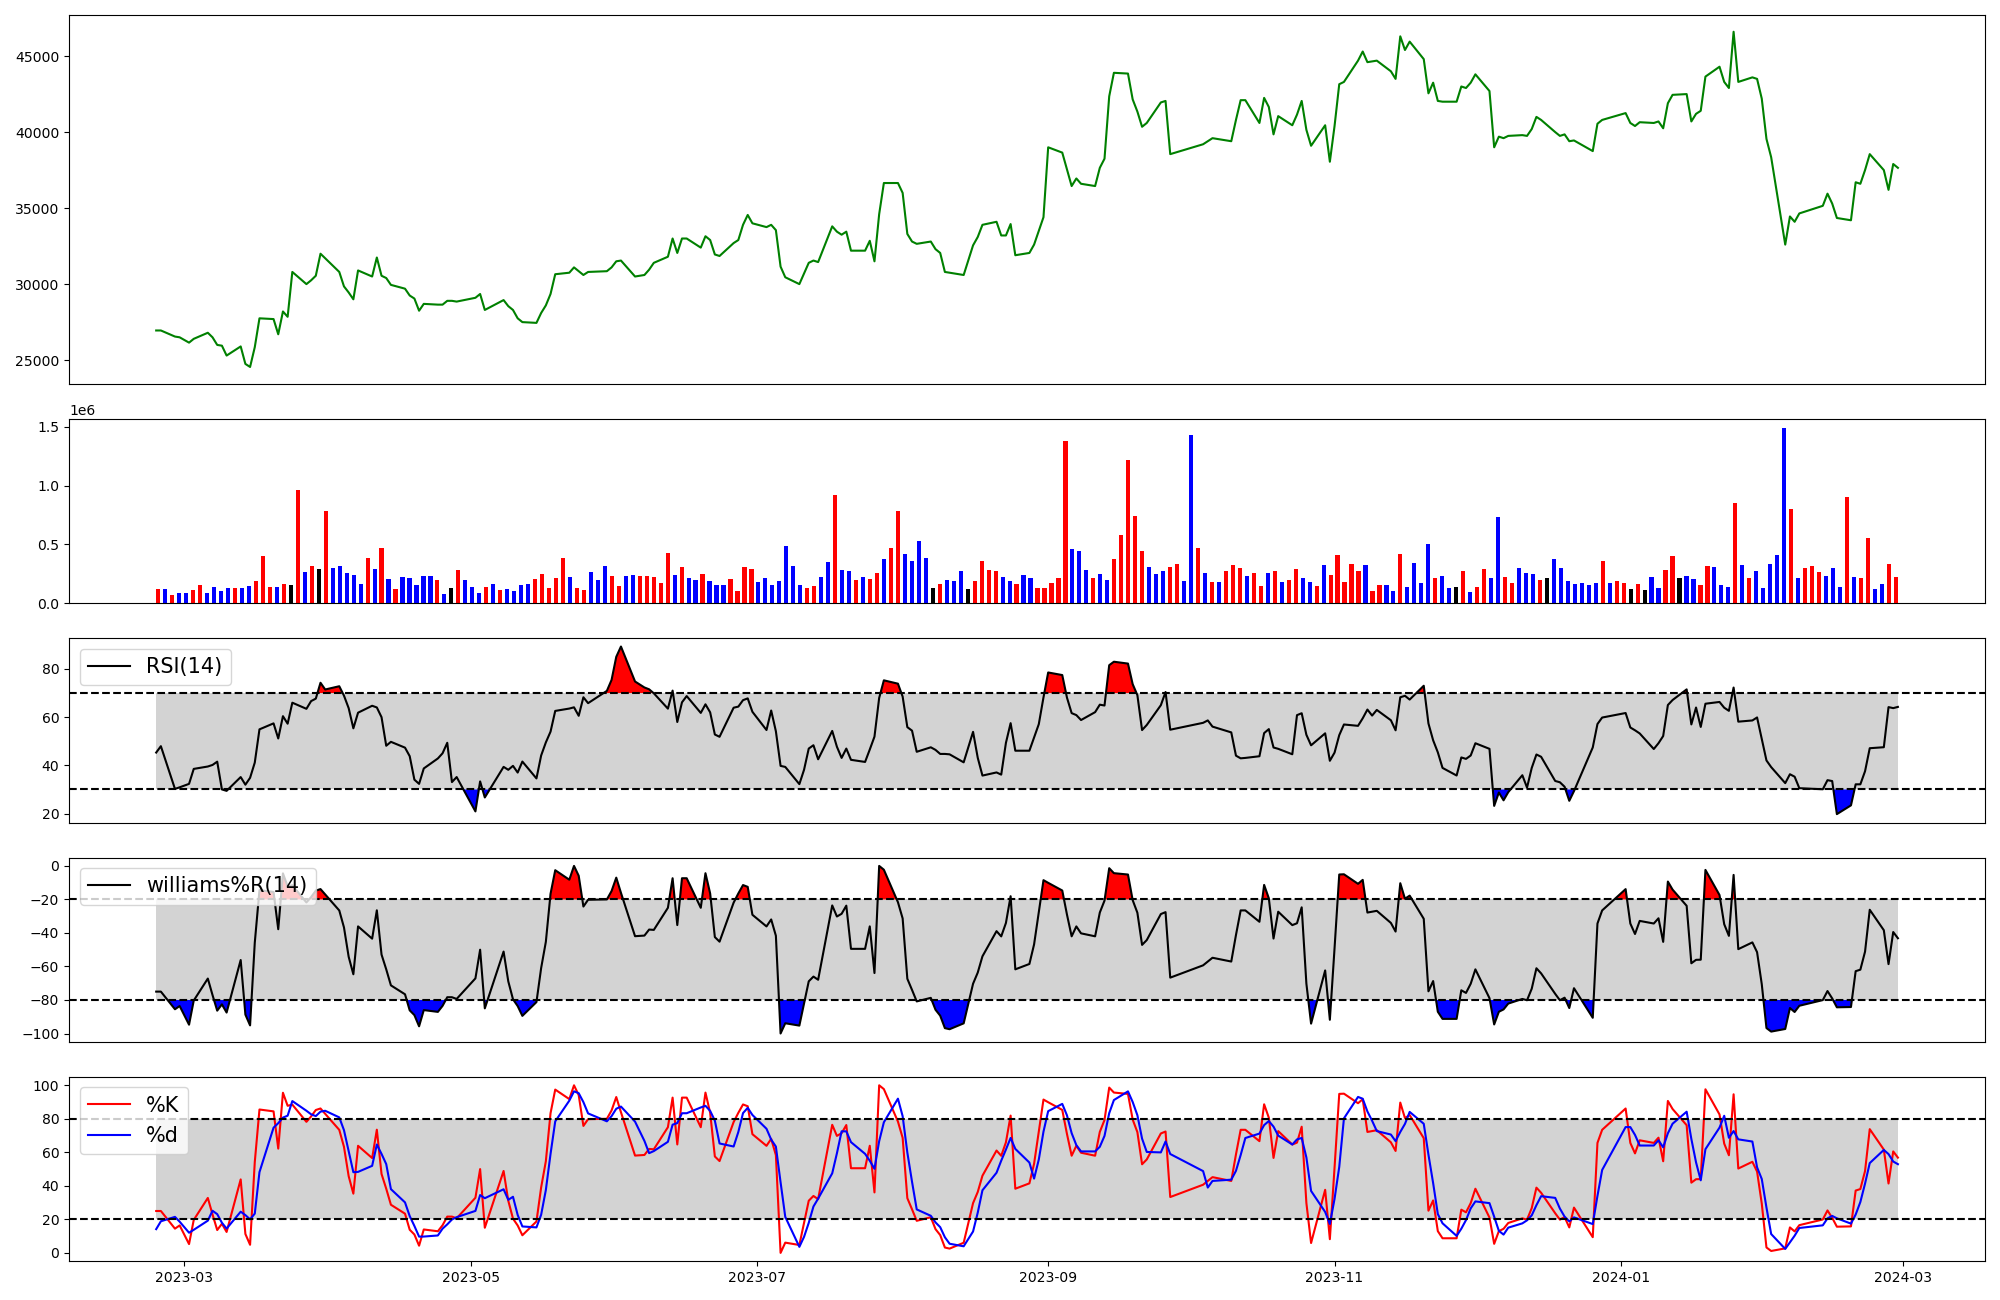Select the 2023-03 date tick label
Screen dimensions: 2000x1300
coord(185,1276)
